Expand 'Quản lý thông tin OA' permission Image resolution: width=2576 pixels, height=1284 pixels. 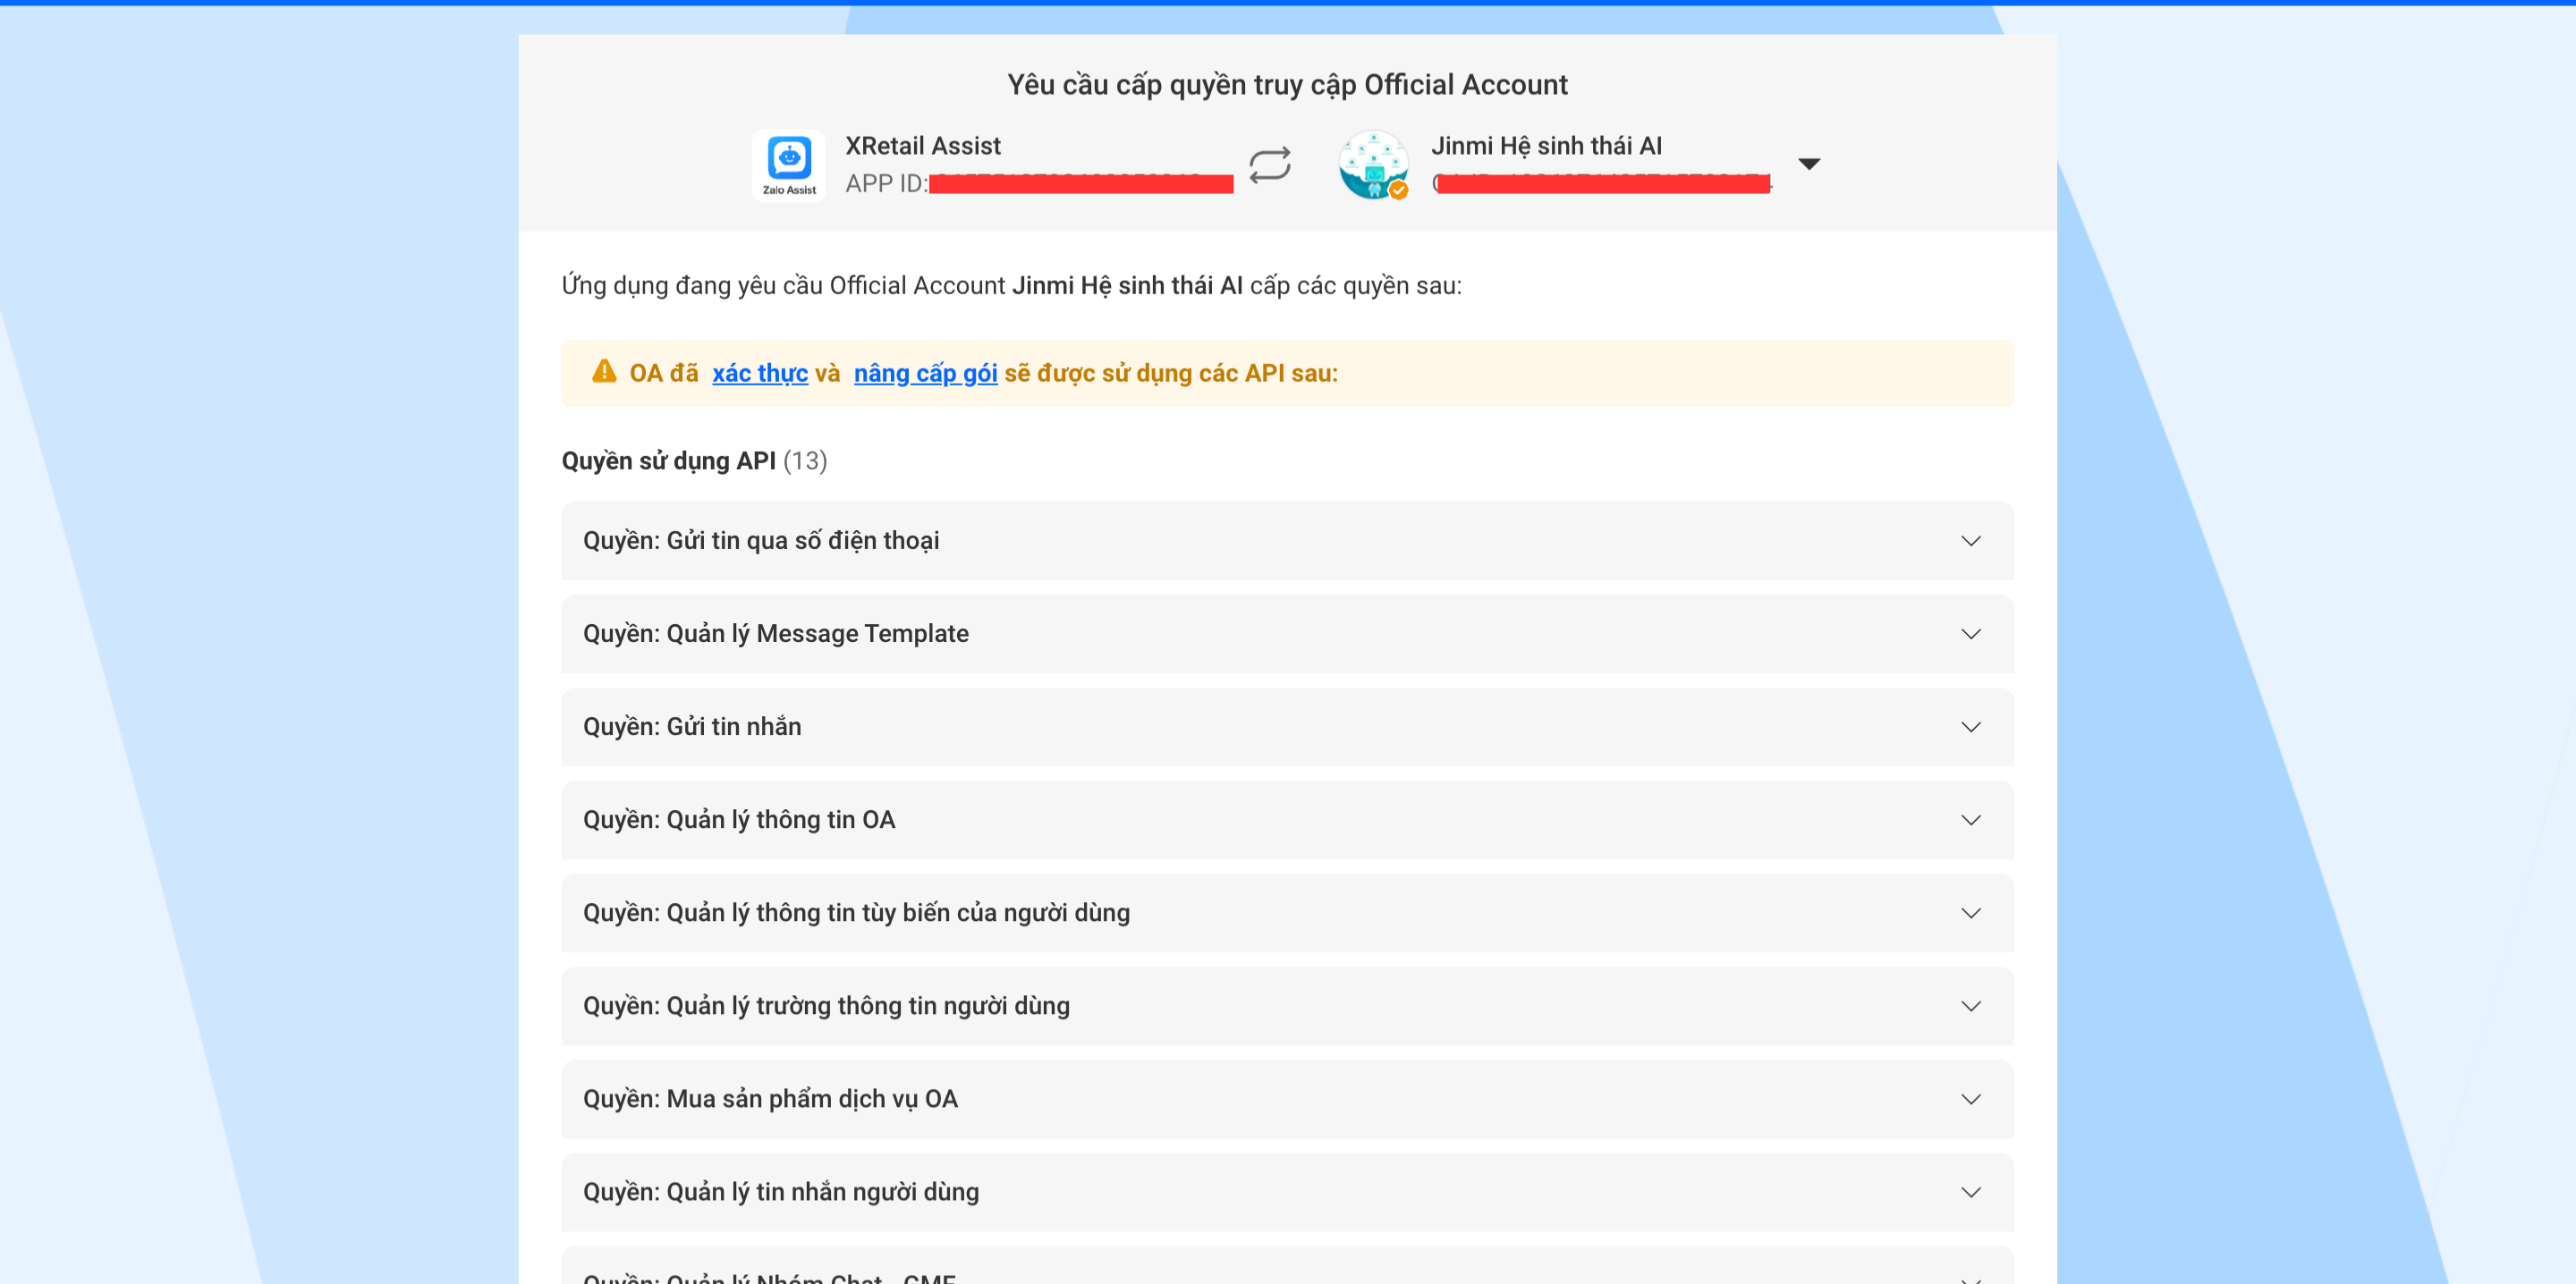pos(1287,820)
